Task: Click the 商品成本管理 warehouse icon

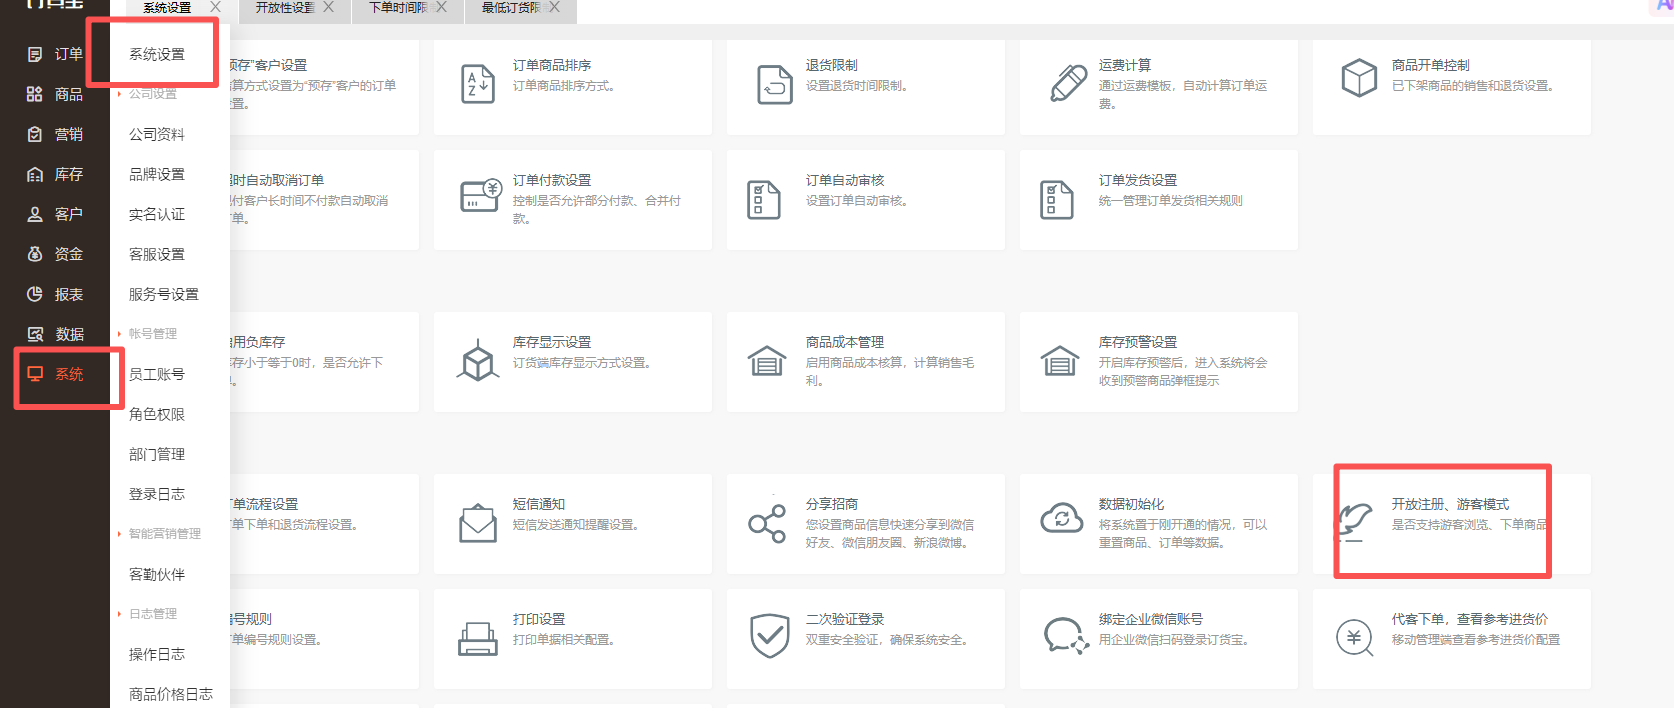Action: 767,360
